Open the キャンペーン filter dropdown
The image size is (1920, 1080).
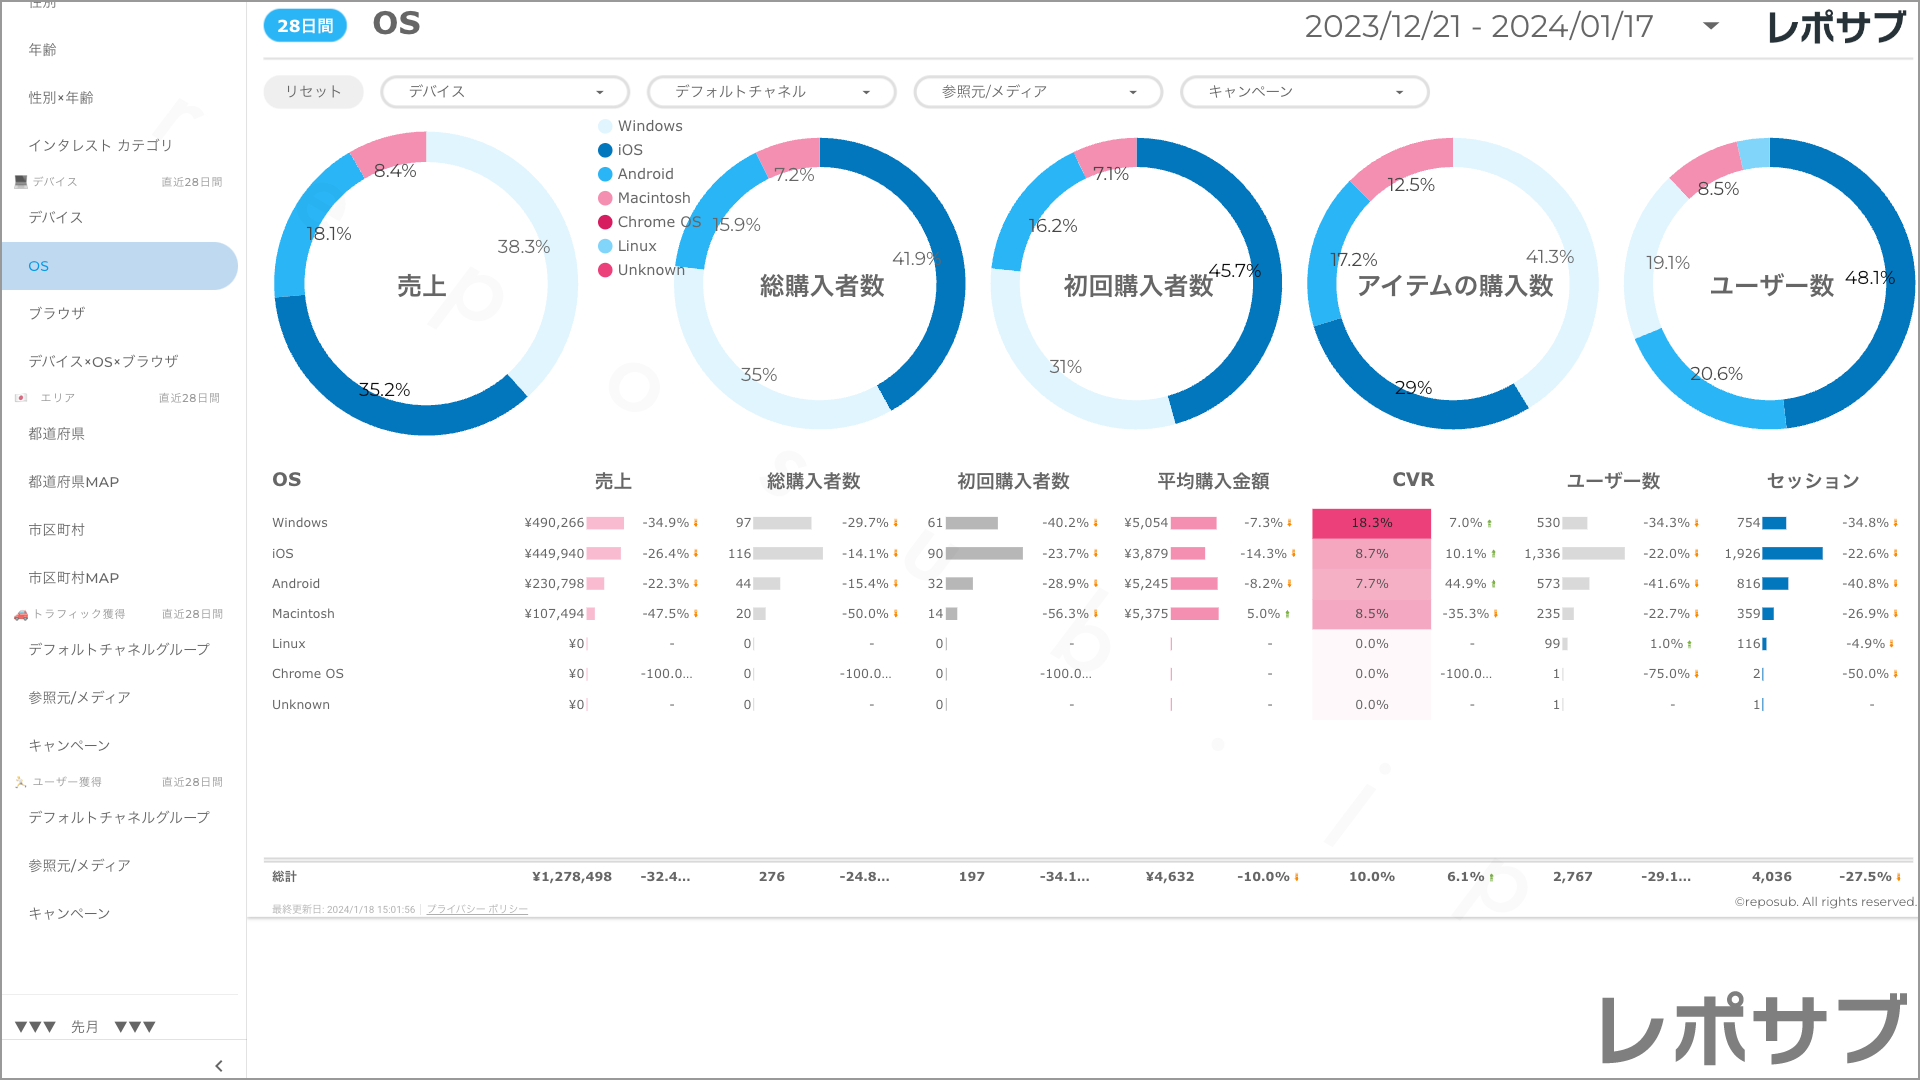click(1304, 92)
